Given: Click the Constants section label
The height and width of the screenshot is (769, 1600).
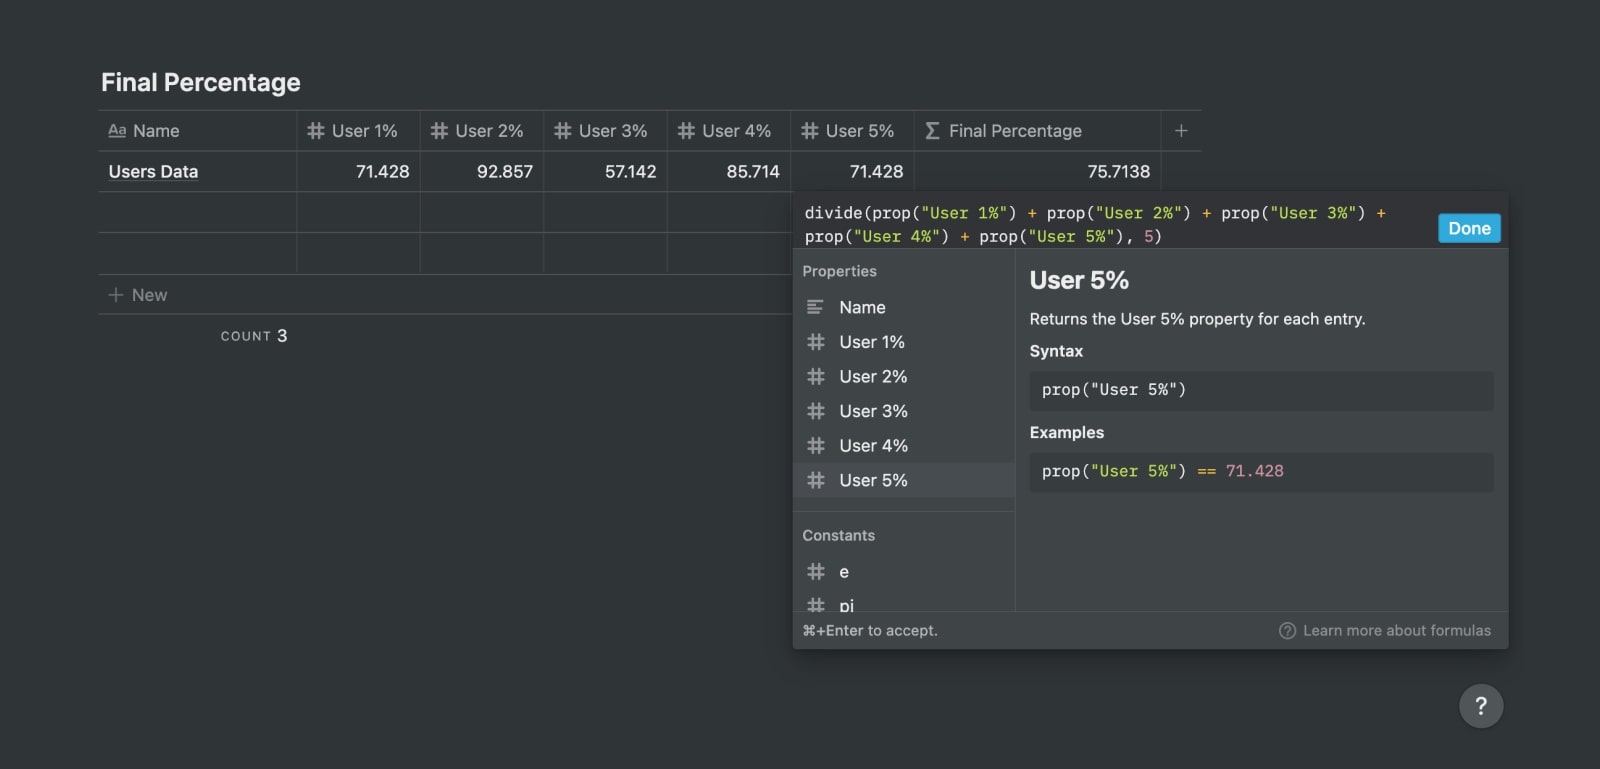Looking at the screenshot, I should point(838,535).
